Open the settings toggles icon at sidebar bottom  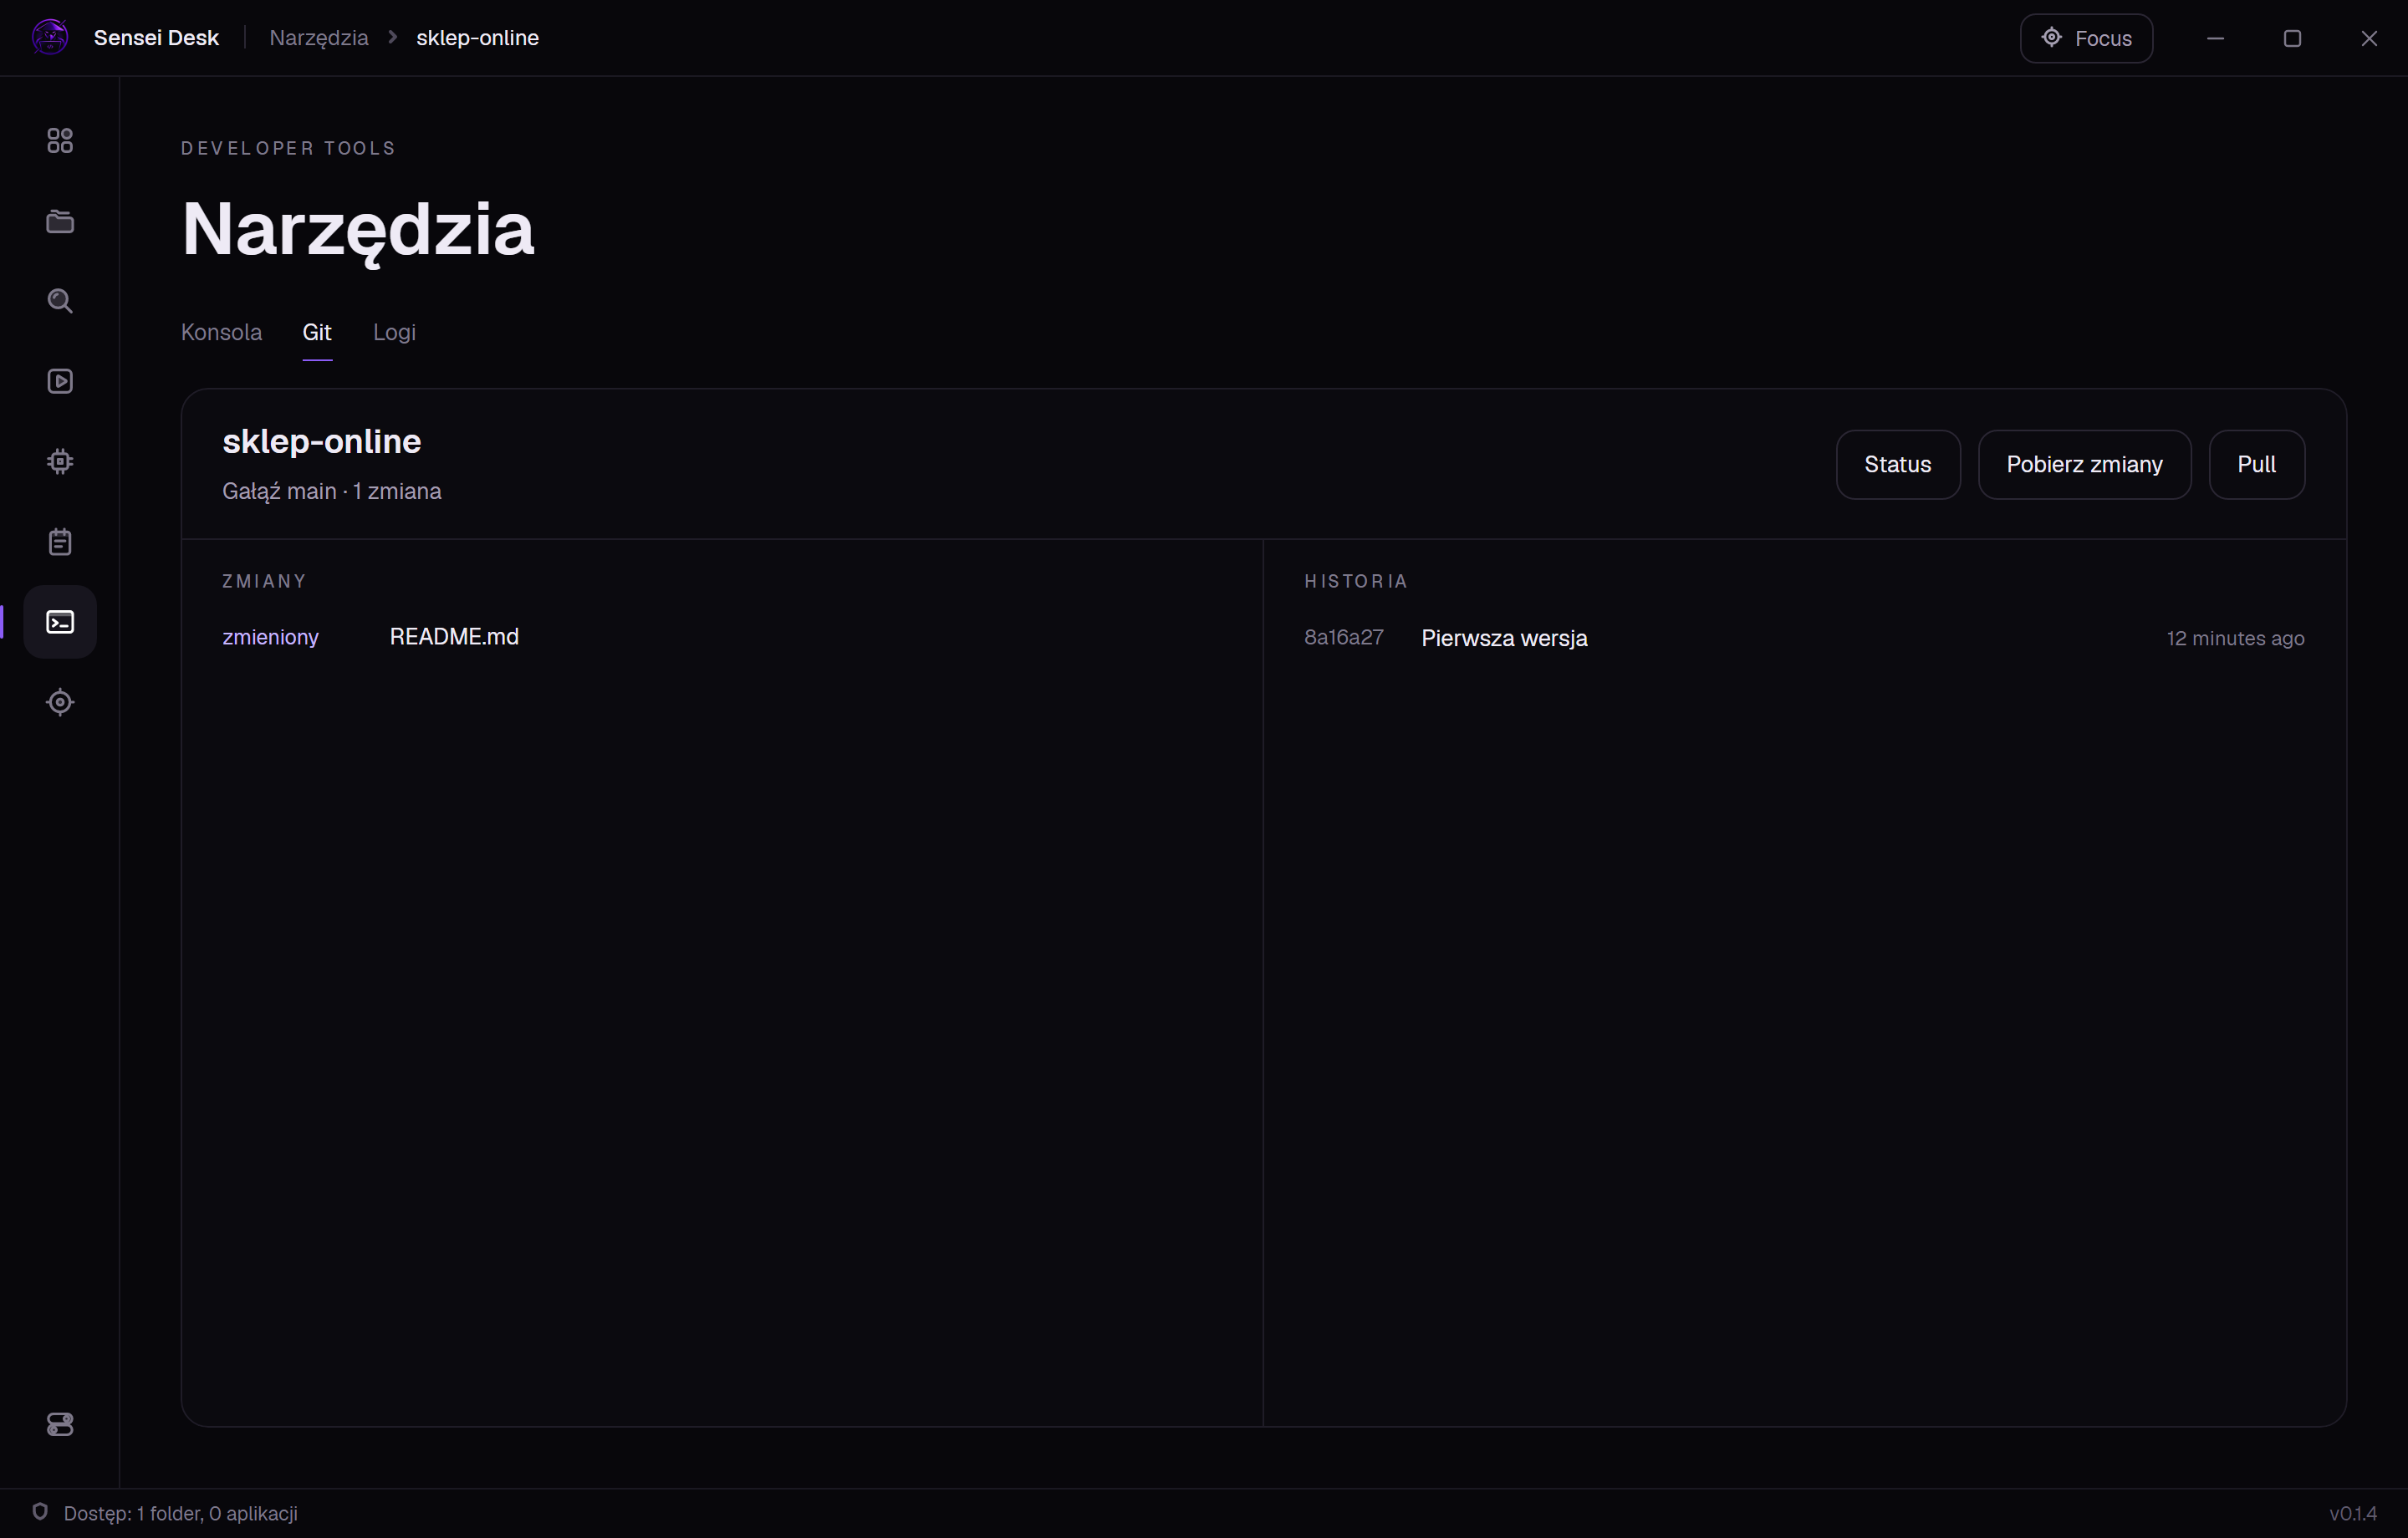pos(60,1424)
